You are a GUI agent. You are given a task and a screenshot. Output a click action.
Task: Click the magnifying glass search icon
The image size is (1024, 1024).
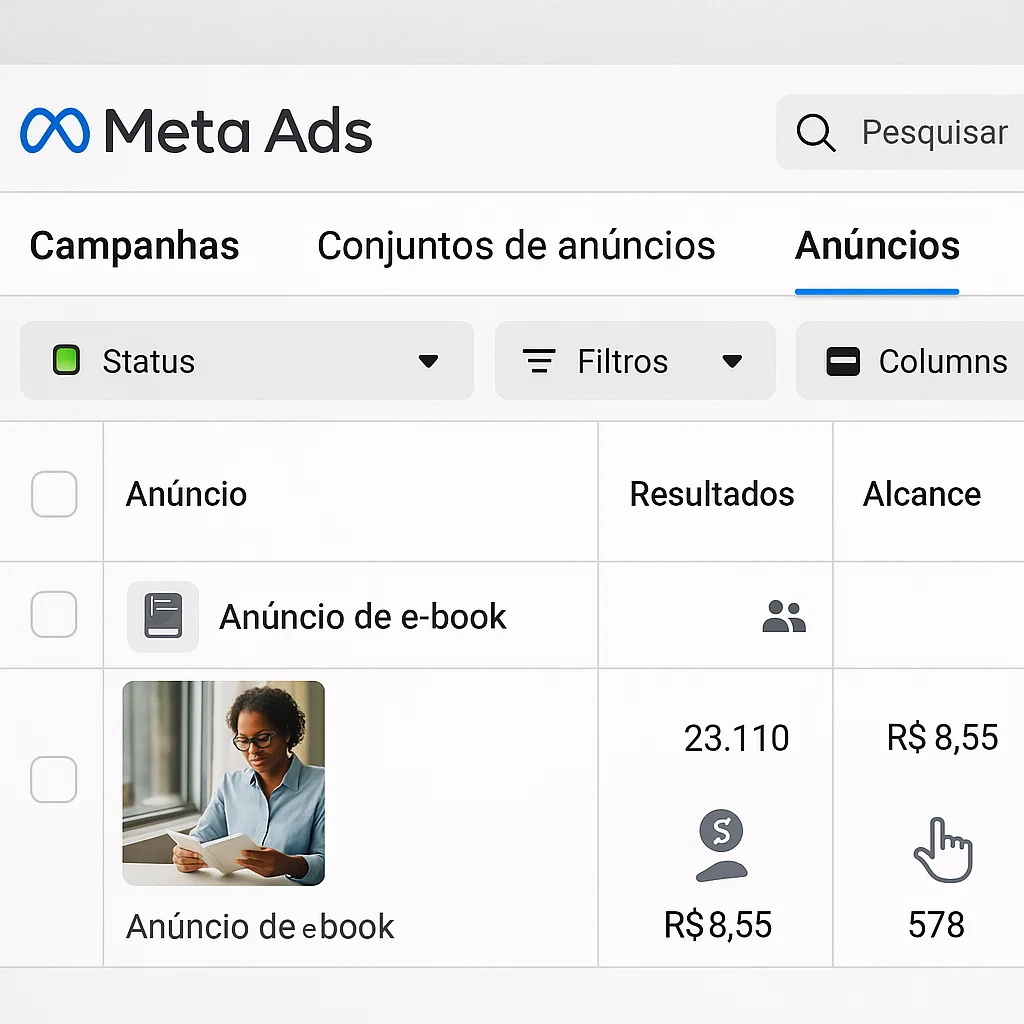click(816, 133)
